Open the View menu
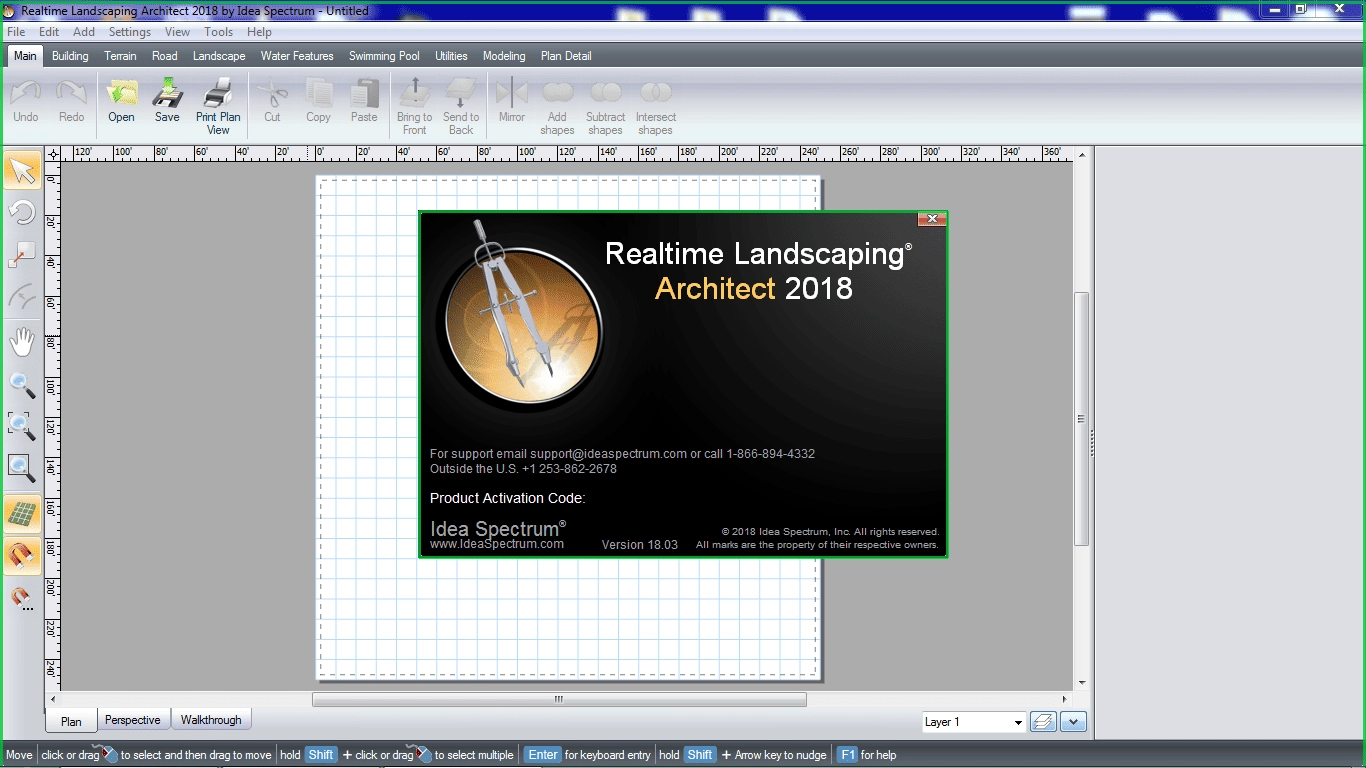Image resolution: width=1366 pixels, height=768 pixels. coord(177,32)
